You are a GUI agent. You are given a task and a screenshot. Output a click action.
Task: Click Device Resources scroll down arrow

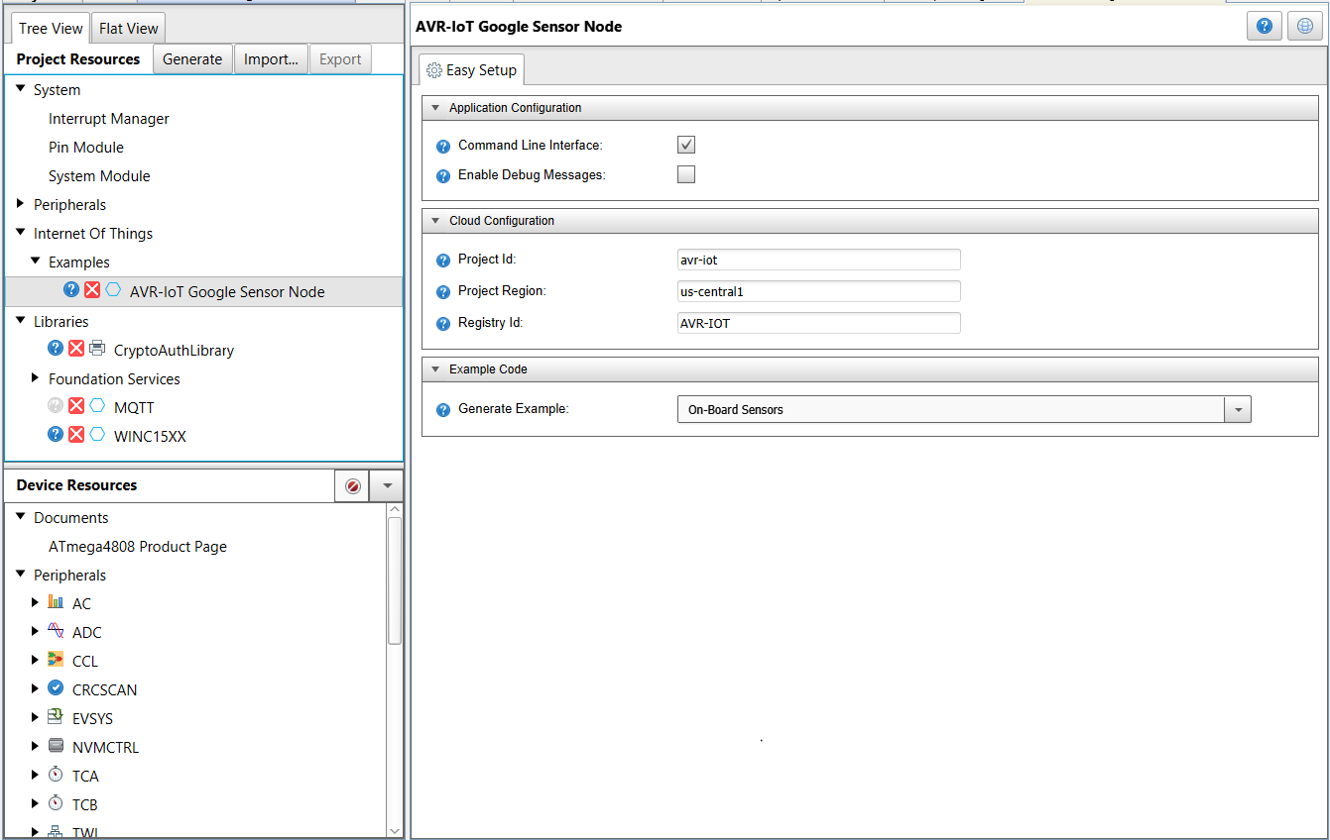click(395, 829)
